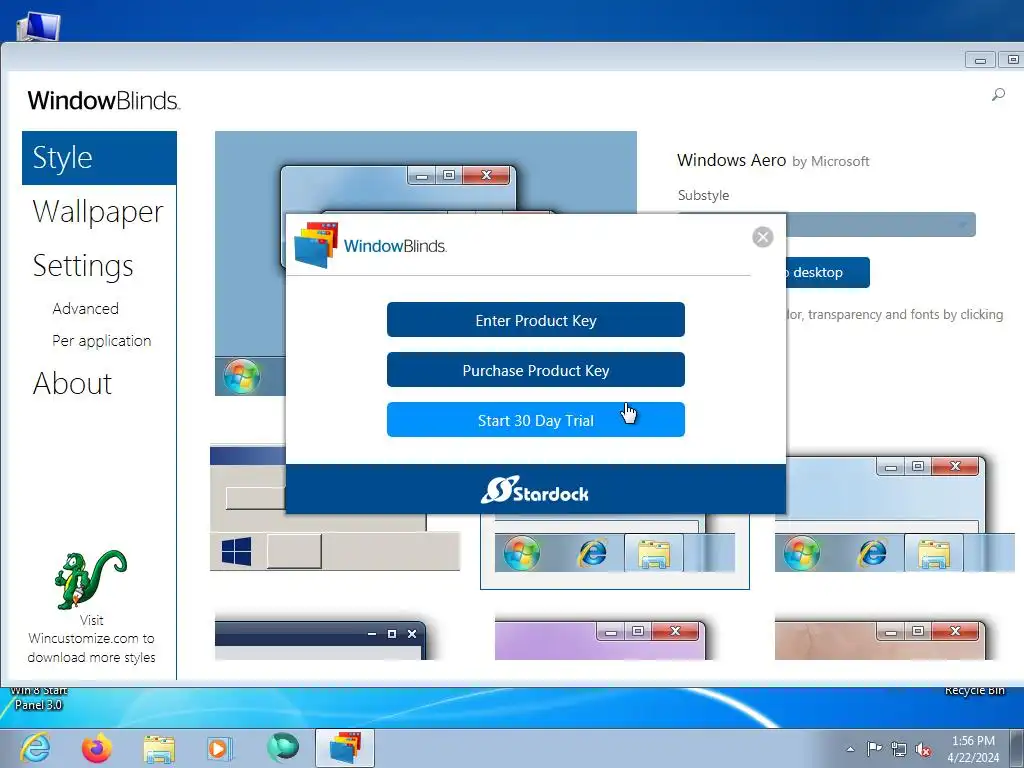Minimize the WindowBlinds main window
The height and width of the screenshot is (768, 1024).
980,60
